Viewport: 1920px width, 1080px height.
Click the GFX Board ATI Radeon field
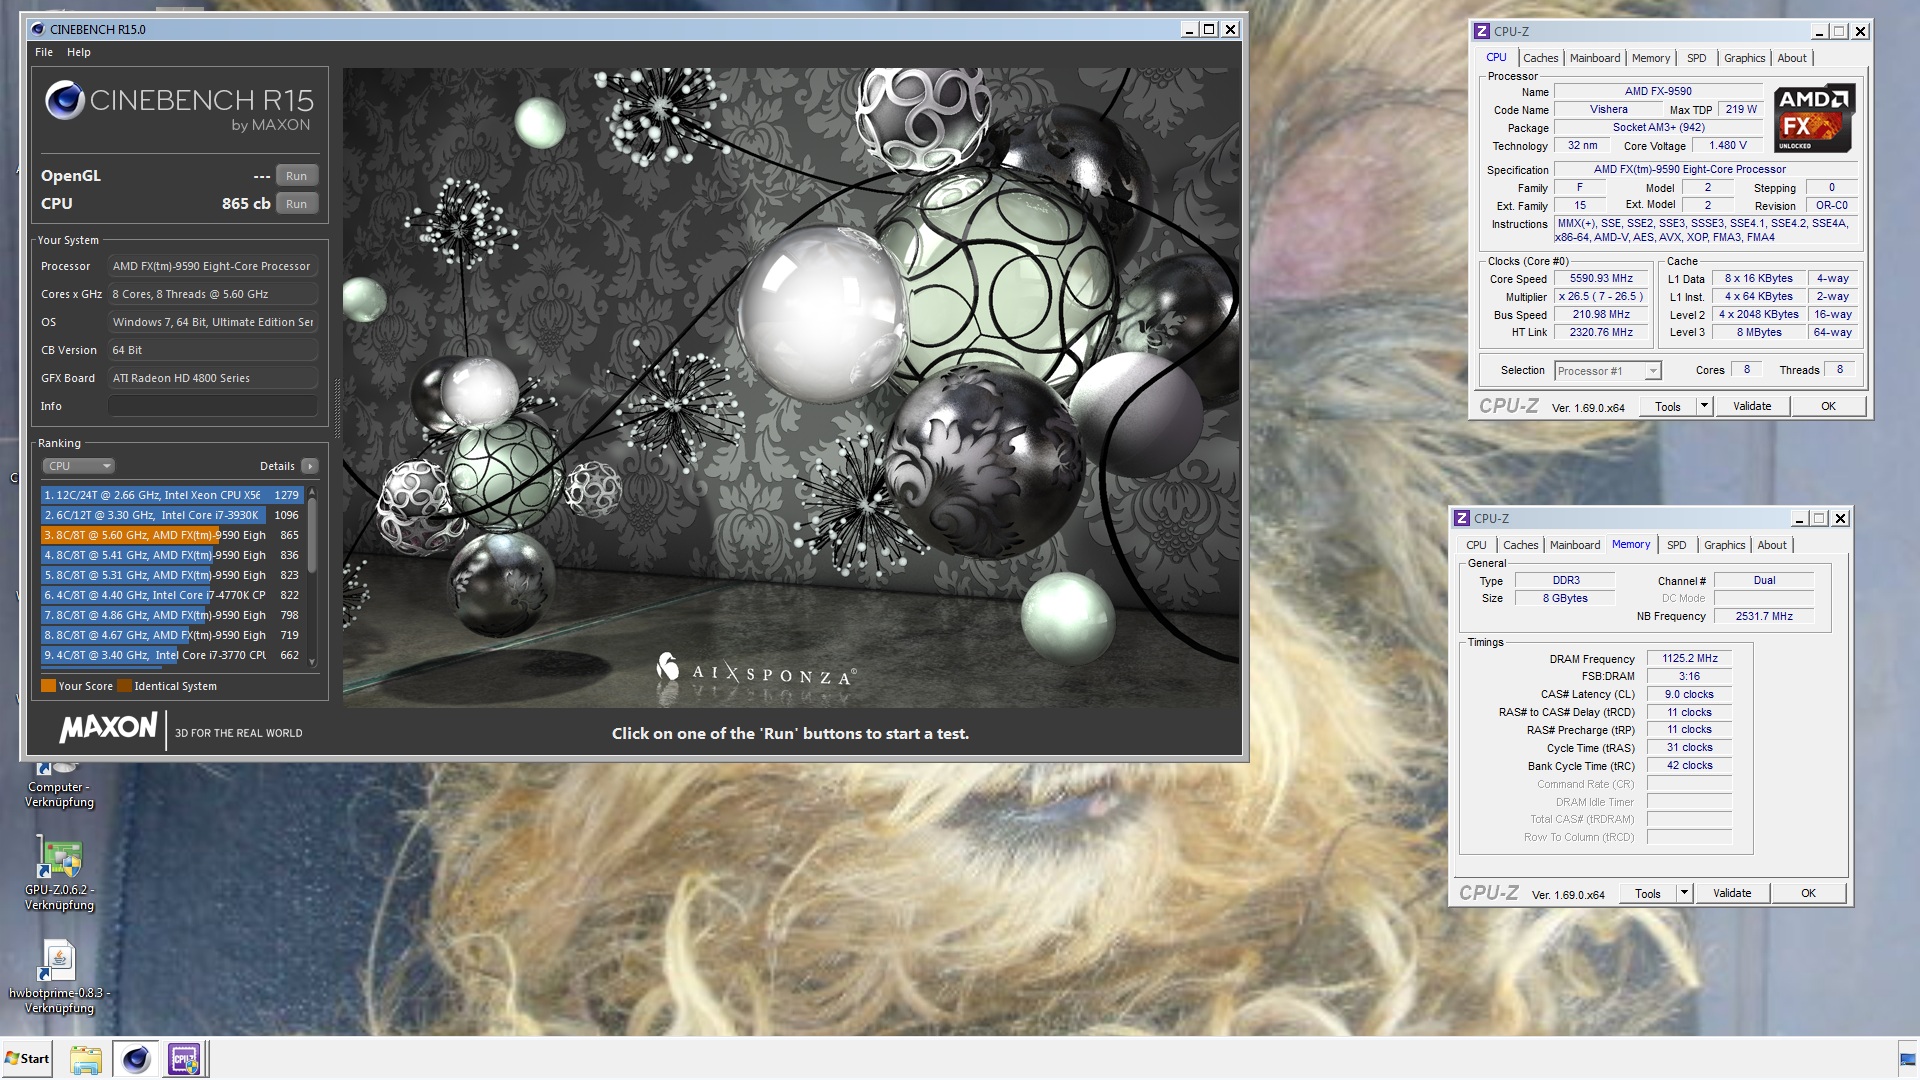(x=213, y=378)
